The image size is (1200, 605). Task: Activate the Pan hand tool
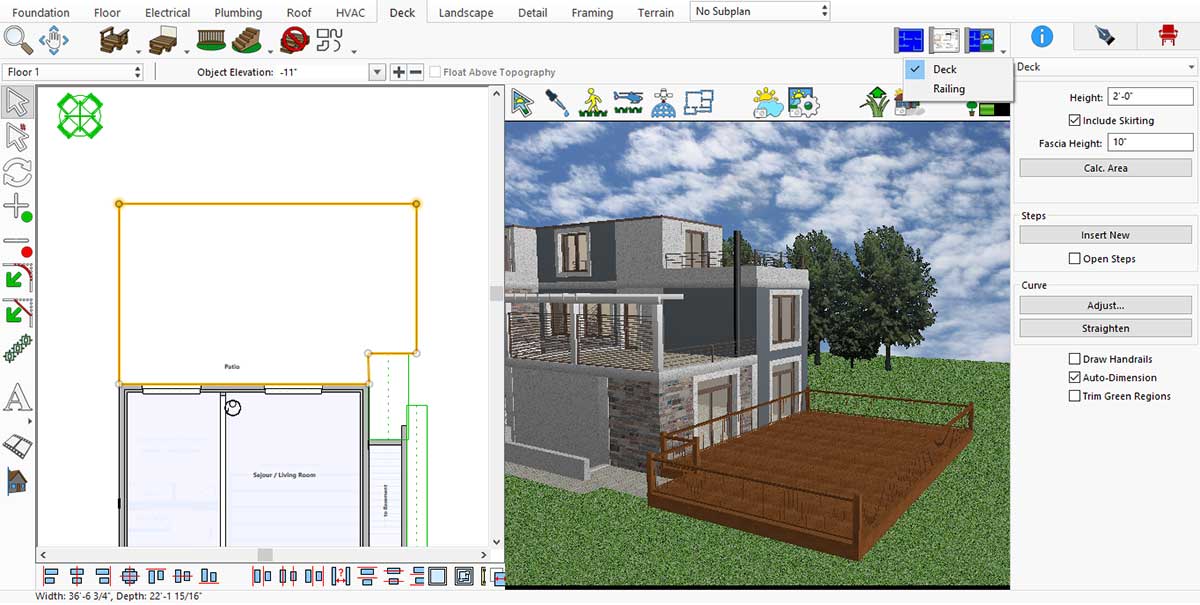[x=54, y=40]
